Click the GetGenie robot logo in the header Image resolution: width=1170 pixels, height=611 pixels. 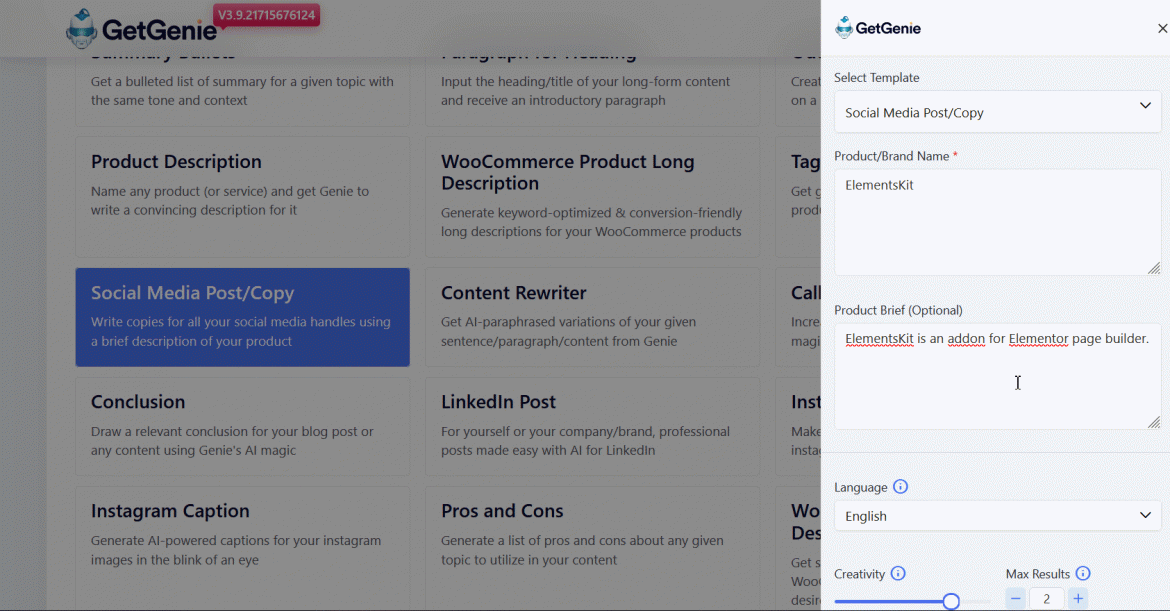tap(82, 30)
